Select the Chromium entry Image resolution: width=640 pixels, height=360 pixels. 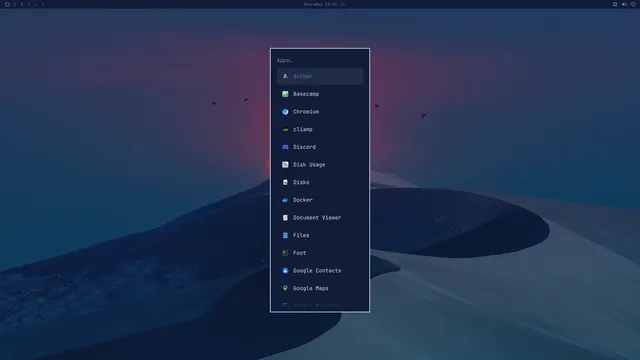pos(320,111)
